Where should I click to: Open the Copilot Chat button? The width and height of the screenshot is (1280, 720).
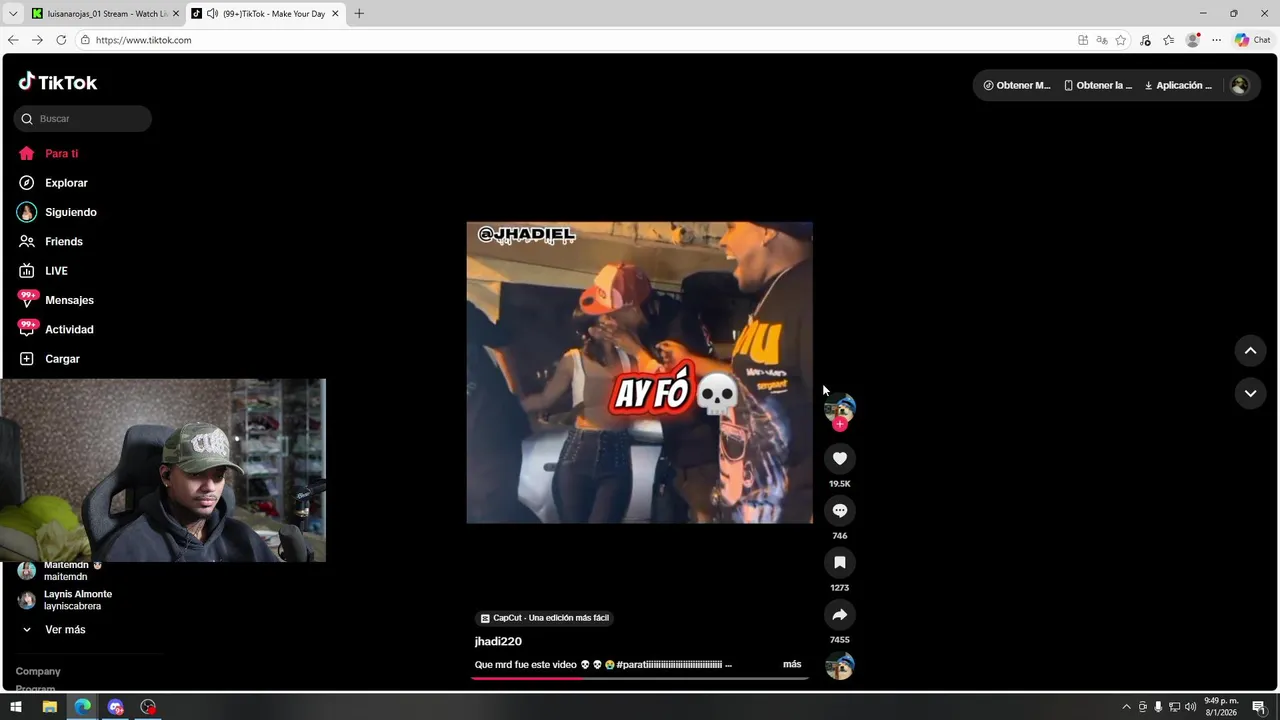tap(1252, 40)
